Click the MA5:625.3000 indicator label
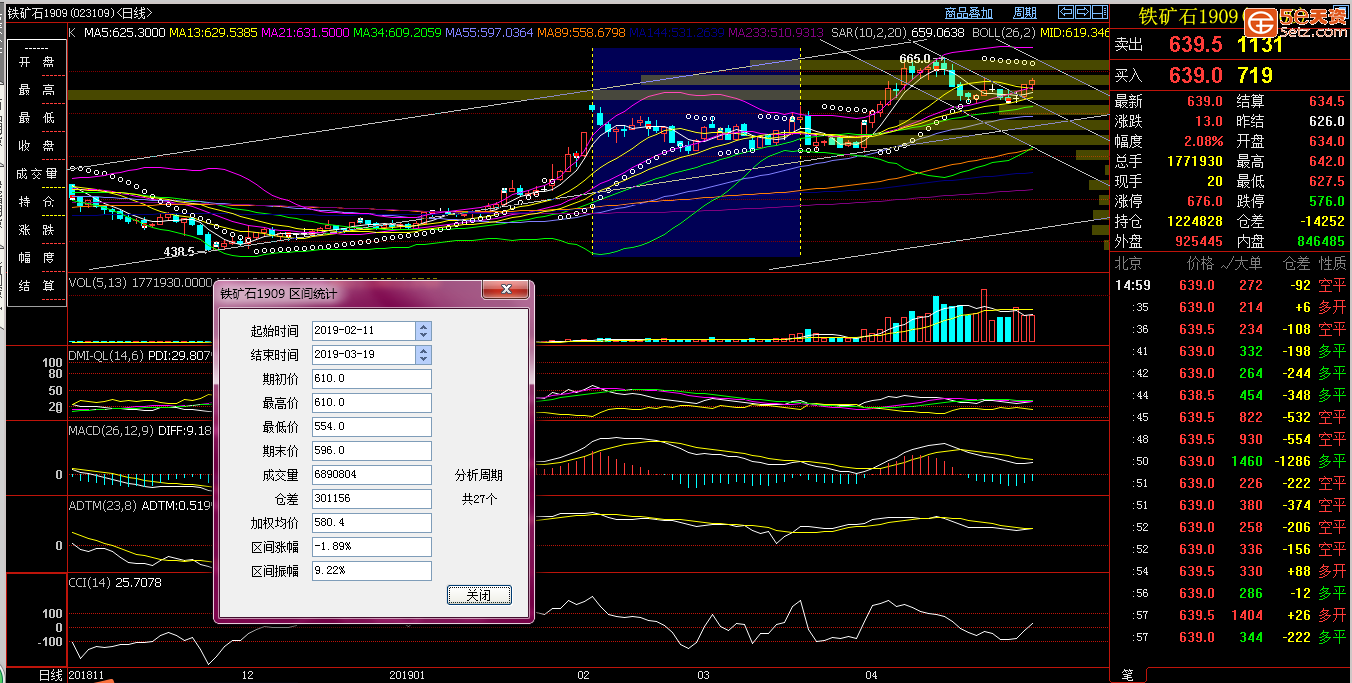 [125, 33]
